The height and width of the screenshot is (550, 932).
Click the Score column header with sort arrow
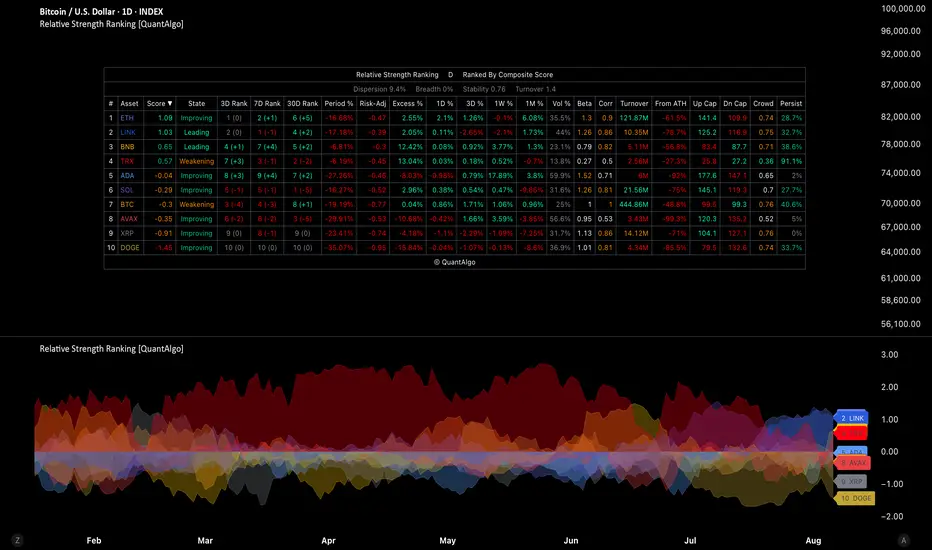(x=159, y=103)
